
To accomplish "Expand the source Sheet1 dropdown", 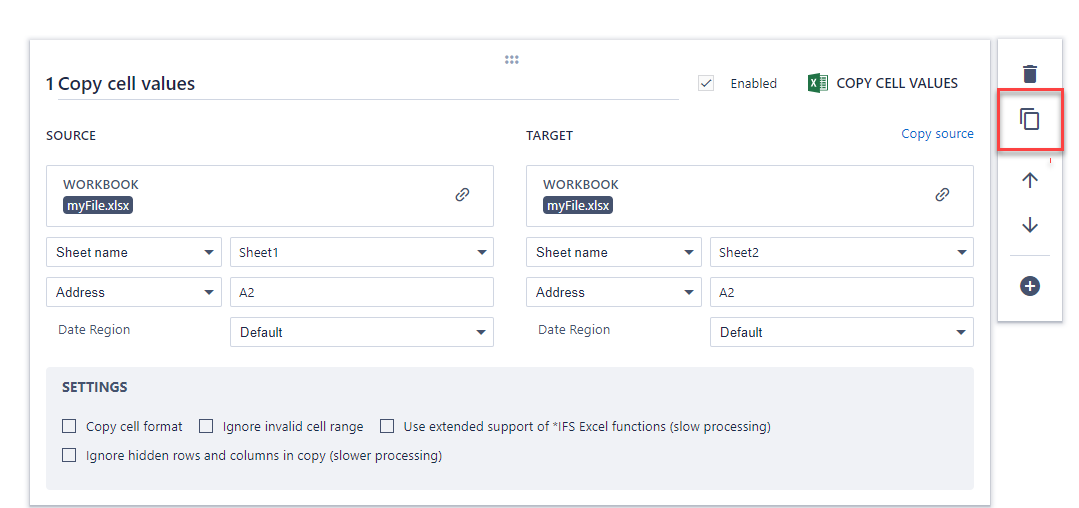I will point(361,252).
